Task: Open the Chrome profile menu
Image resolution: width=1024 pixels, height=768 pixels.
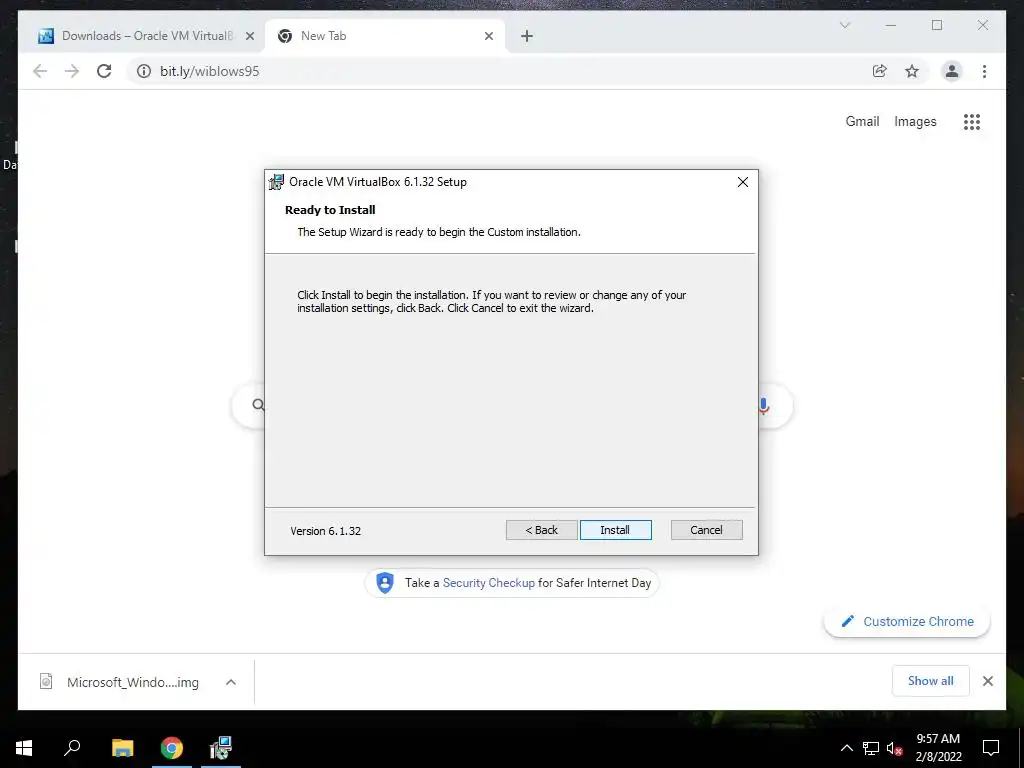Action: click(x=952, y=71)
